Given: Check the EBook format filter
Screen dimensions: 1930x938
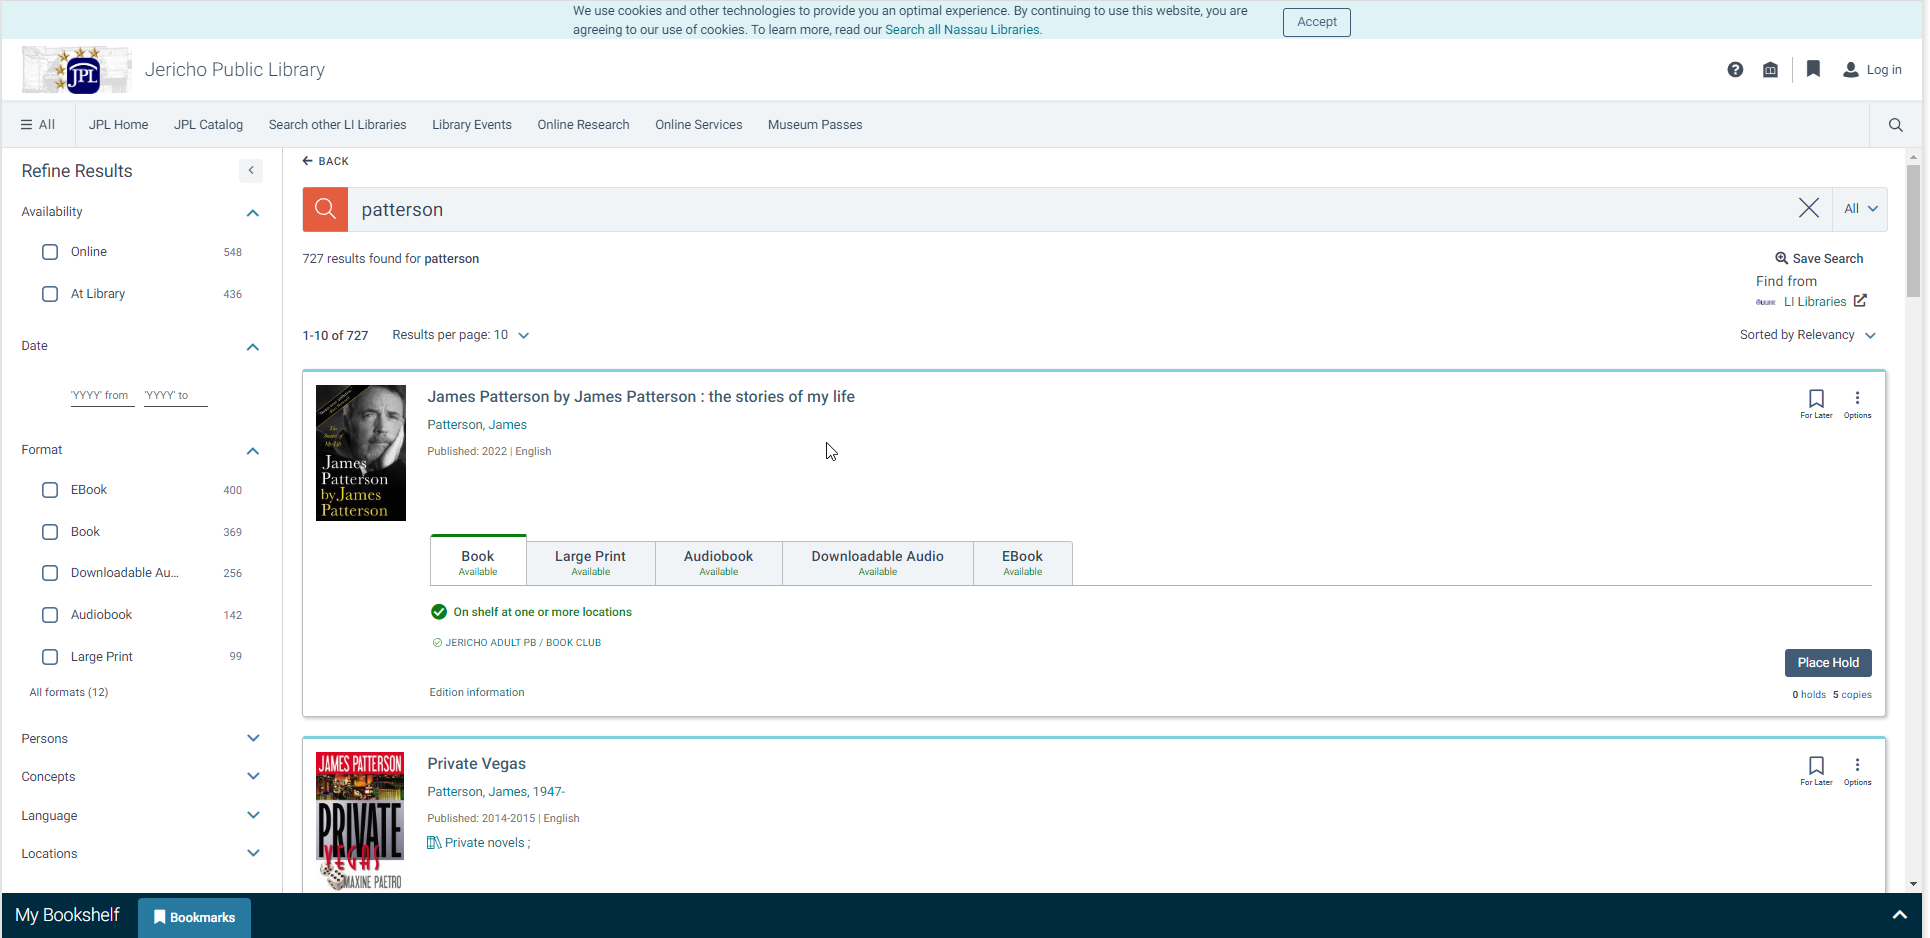Looking at the screenshot, I should pos(50,490).
